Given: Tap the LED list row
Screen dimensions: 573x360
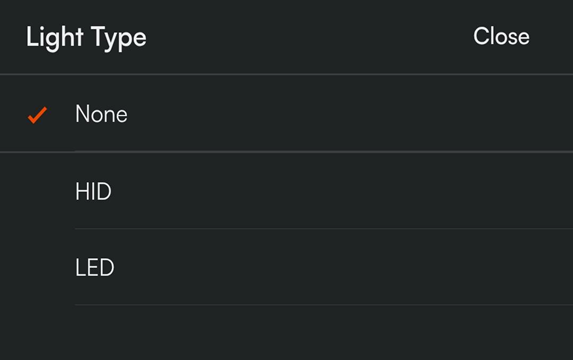Looking at the screenshot, I should tap(286, 267).
